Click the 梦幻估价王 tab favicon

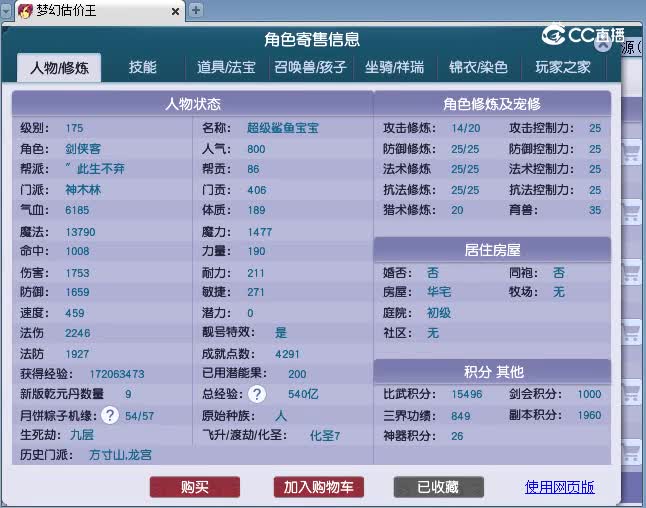click(x=25, y=11)
